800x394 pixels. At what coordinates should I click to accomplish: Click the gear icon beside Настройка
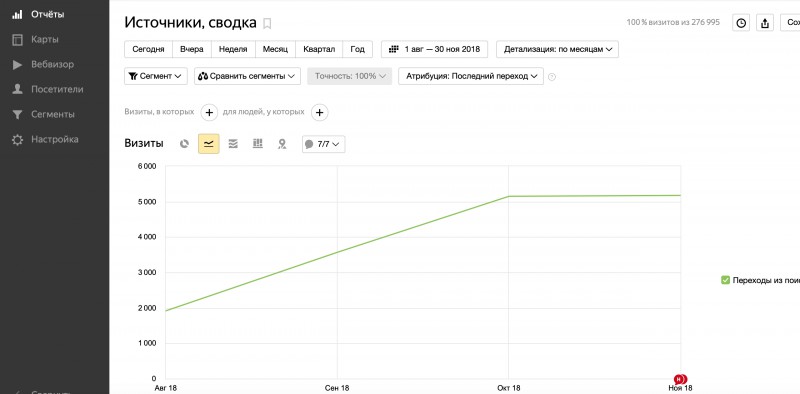17,139
